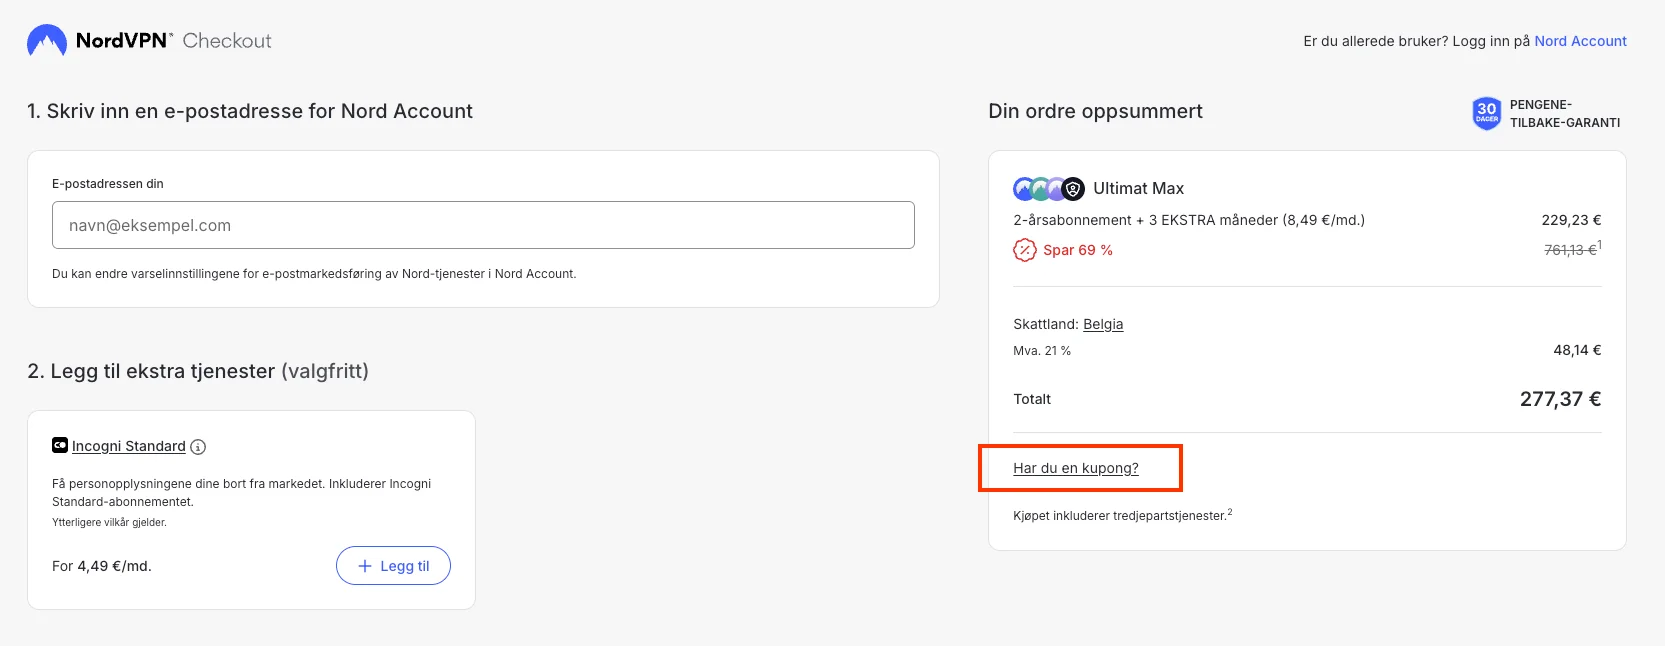The image size is (1665, 646).
Task: Focus the e-postadressen din input field
Action: pyautogui.click(x=483, y=225)
